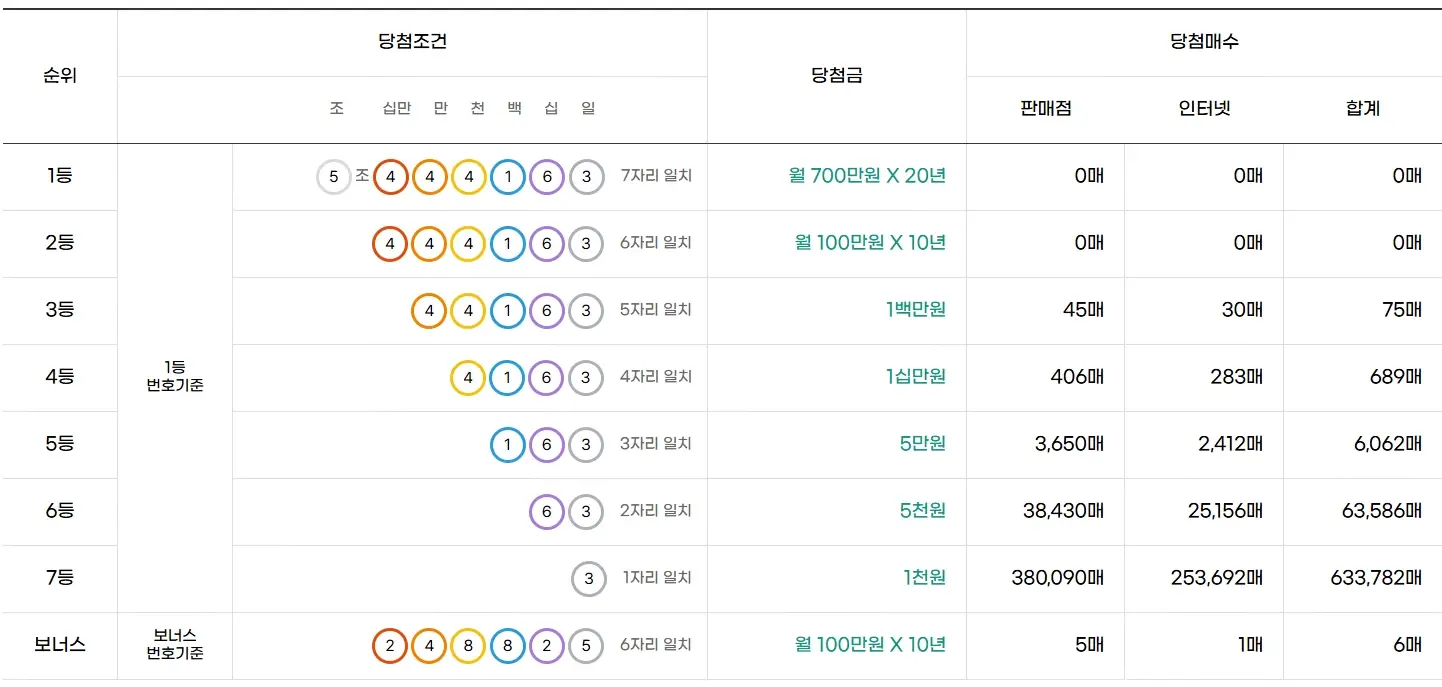Click the purple ball 6 in 2등 row

click(547, 244)
